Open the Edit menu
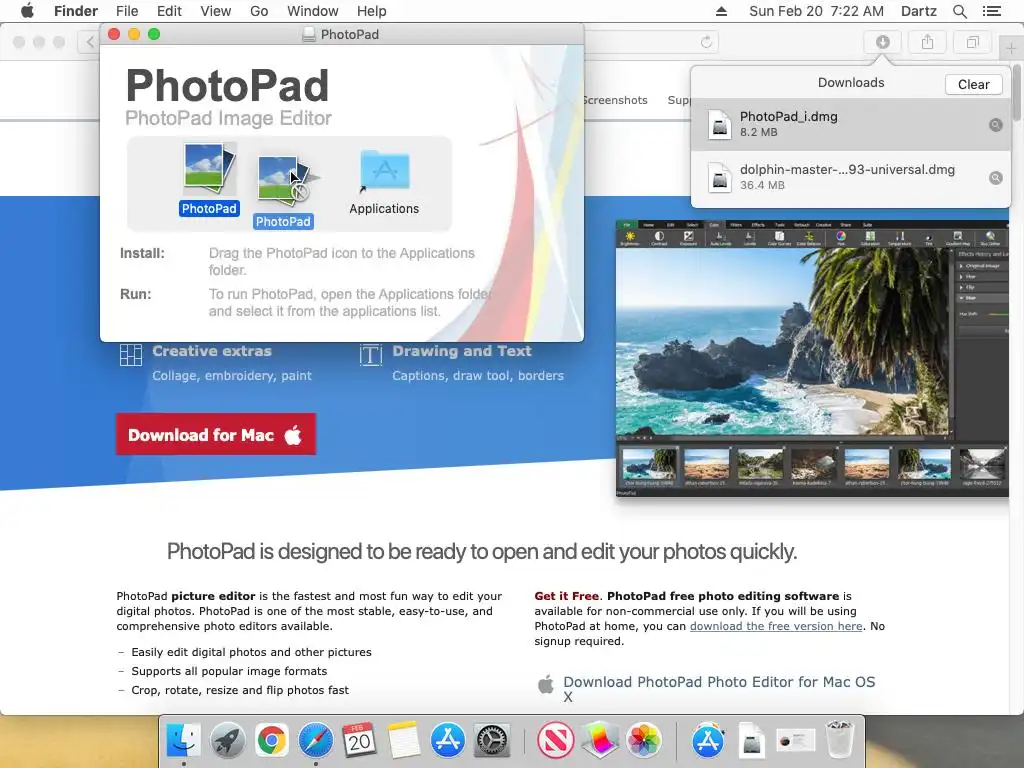The image size is (1024, 768). [169, 11]
